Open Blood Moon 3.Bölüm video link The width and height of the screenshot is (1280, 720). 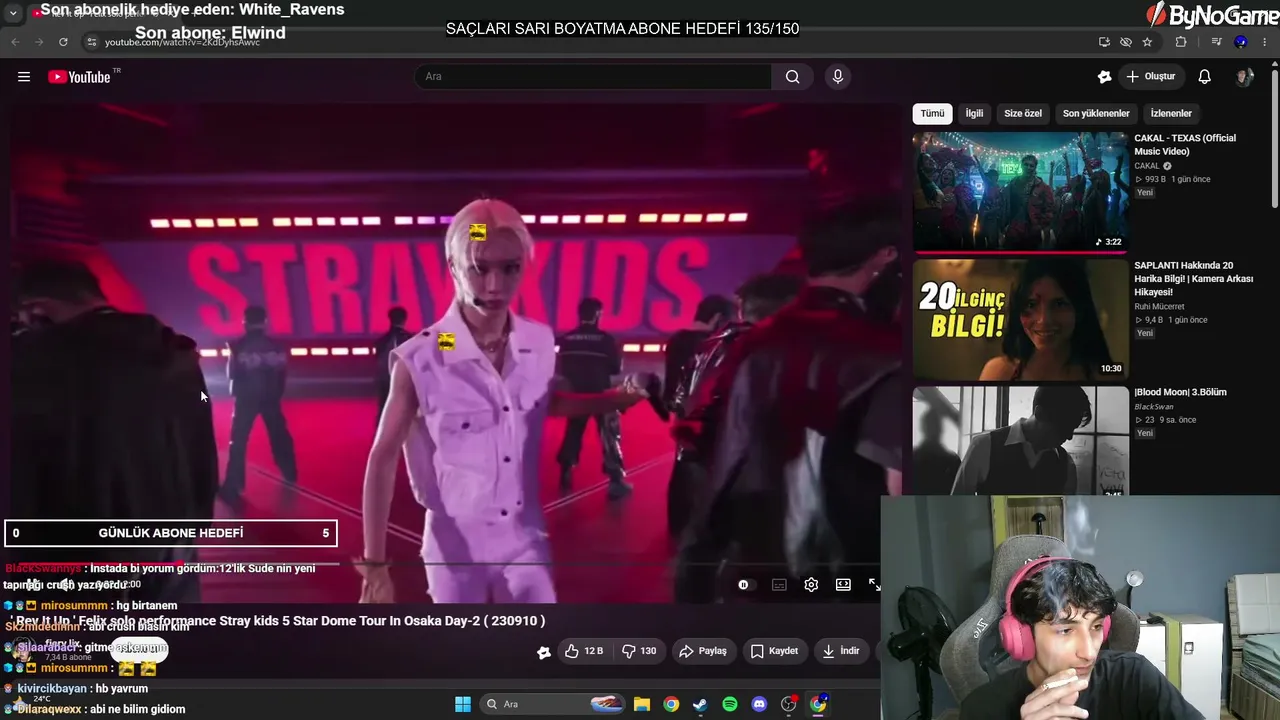[1180, 392]
